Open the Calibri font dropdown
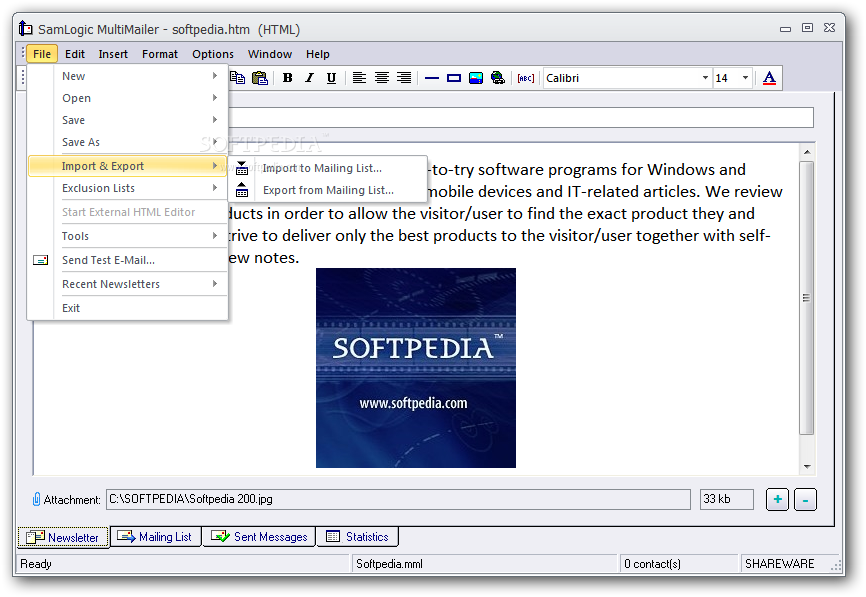 click(705, 78)
